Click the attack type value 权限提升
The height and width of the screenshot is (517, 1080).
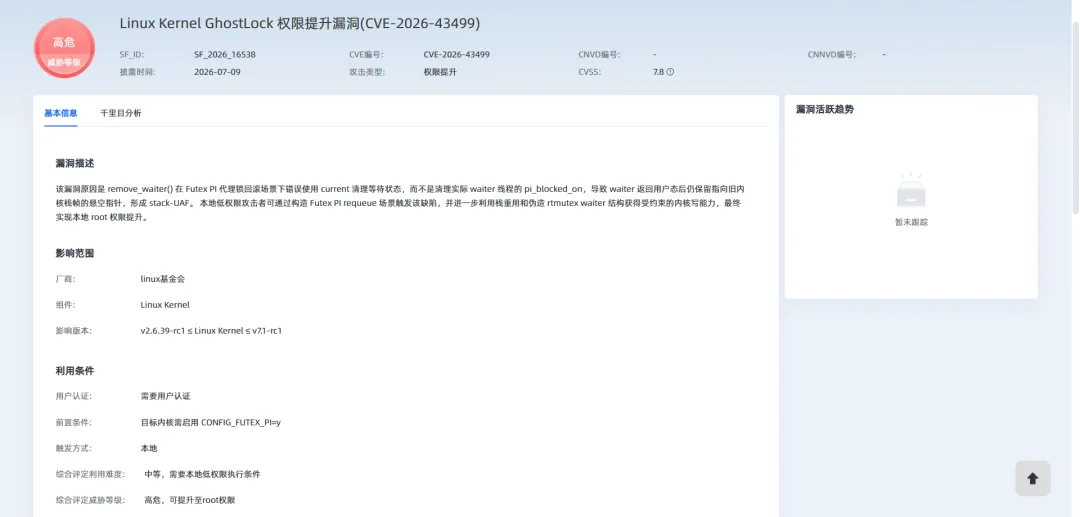click(x=440, y=72)
